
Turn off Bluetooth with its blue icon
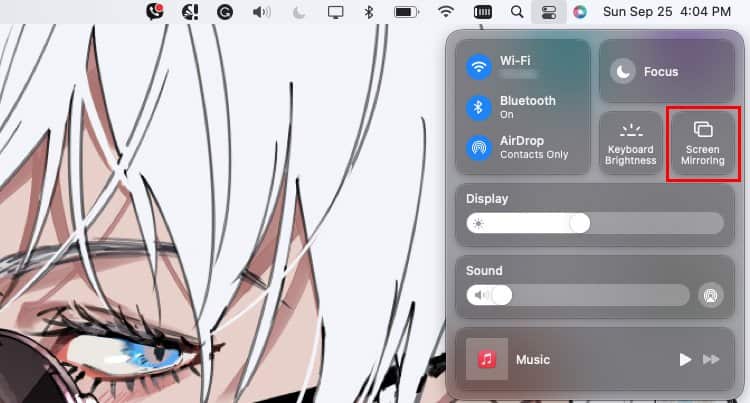coord(479,108)
